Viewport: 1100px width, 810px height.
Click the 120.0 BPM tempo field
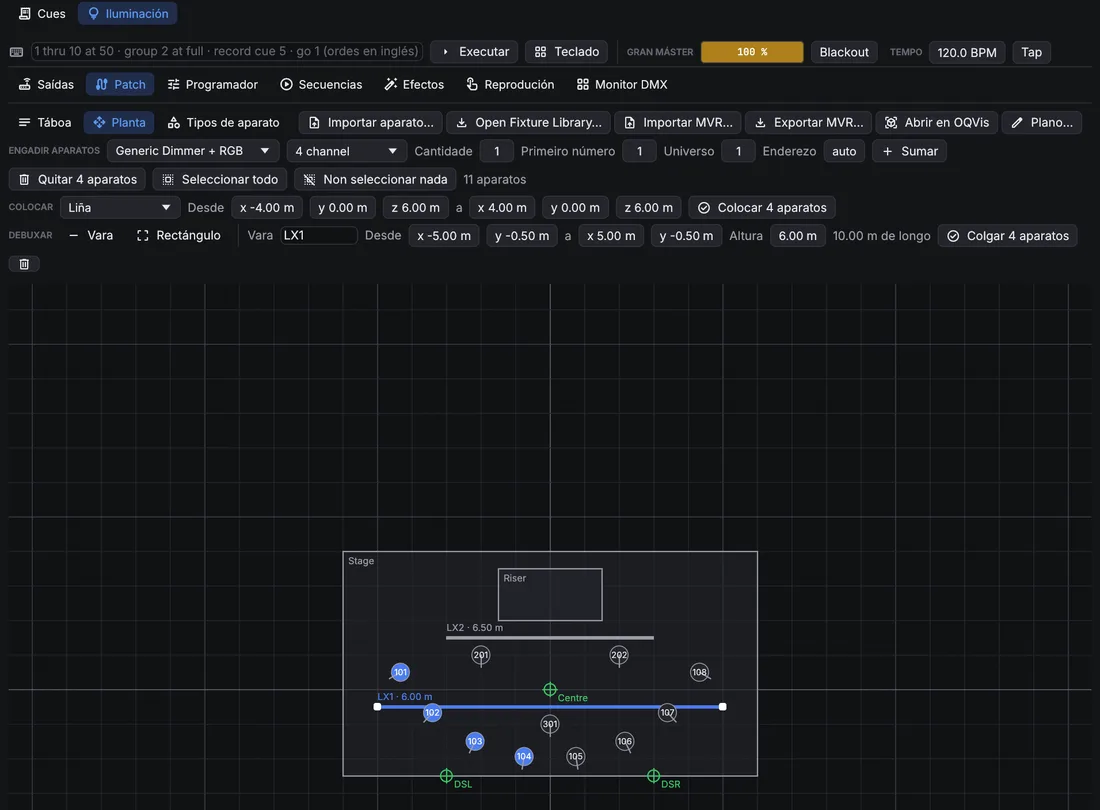point(967,52)
